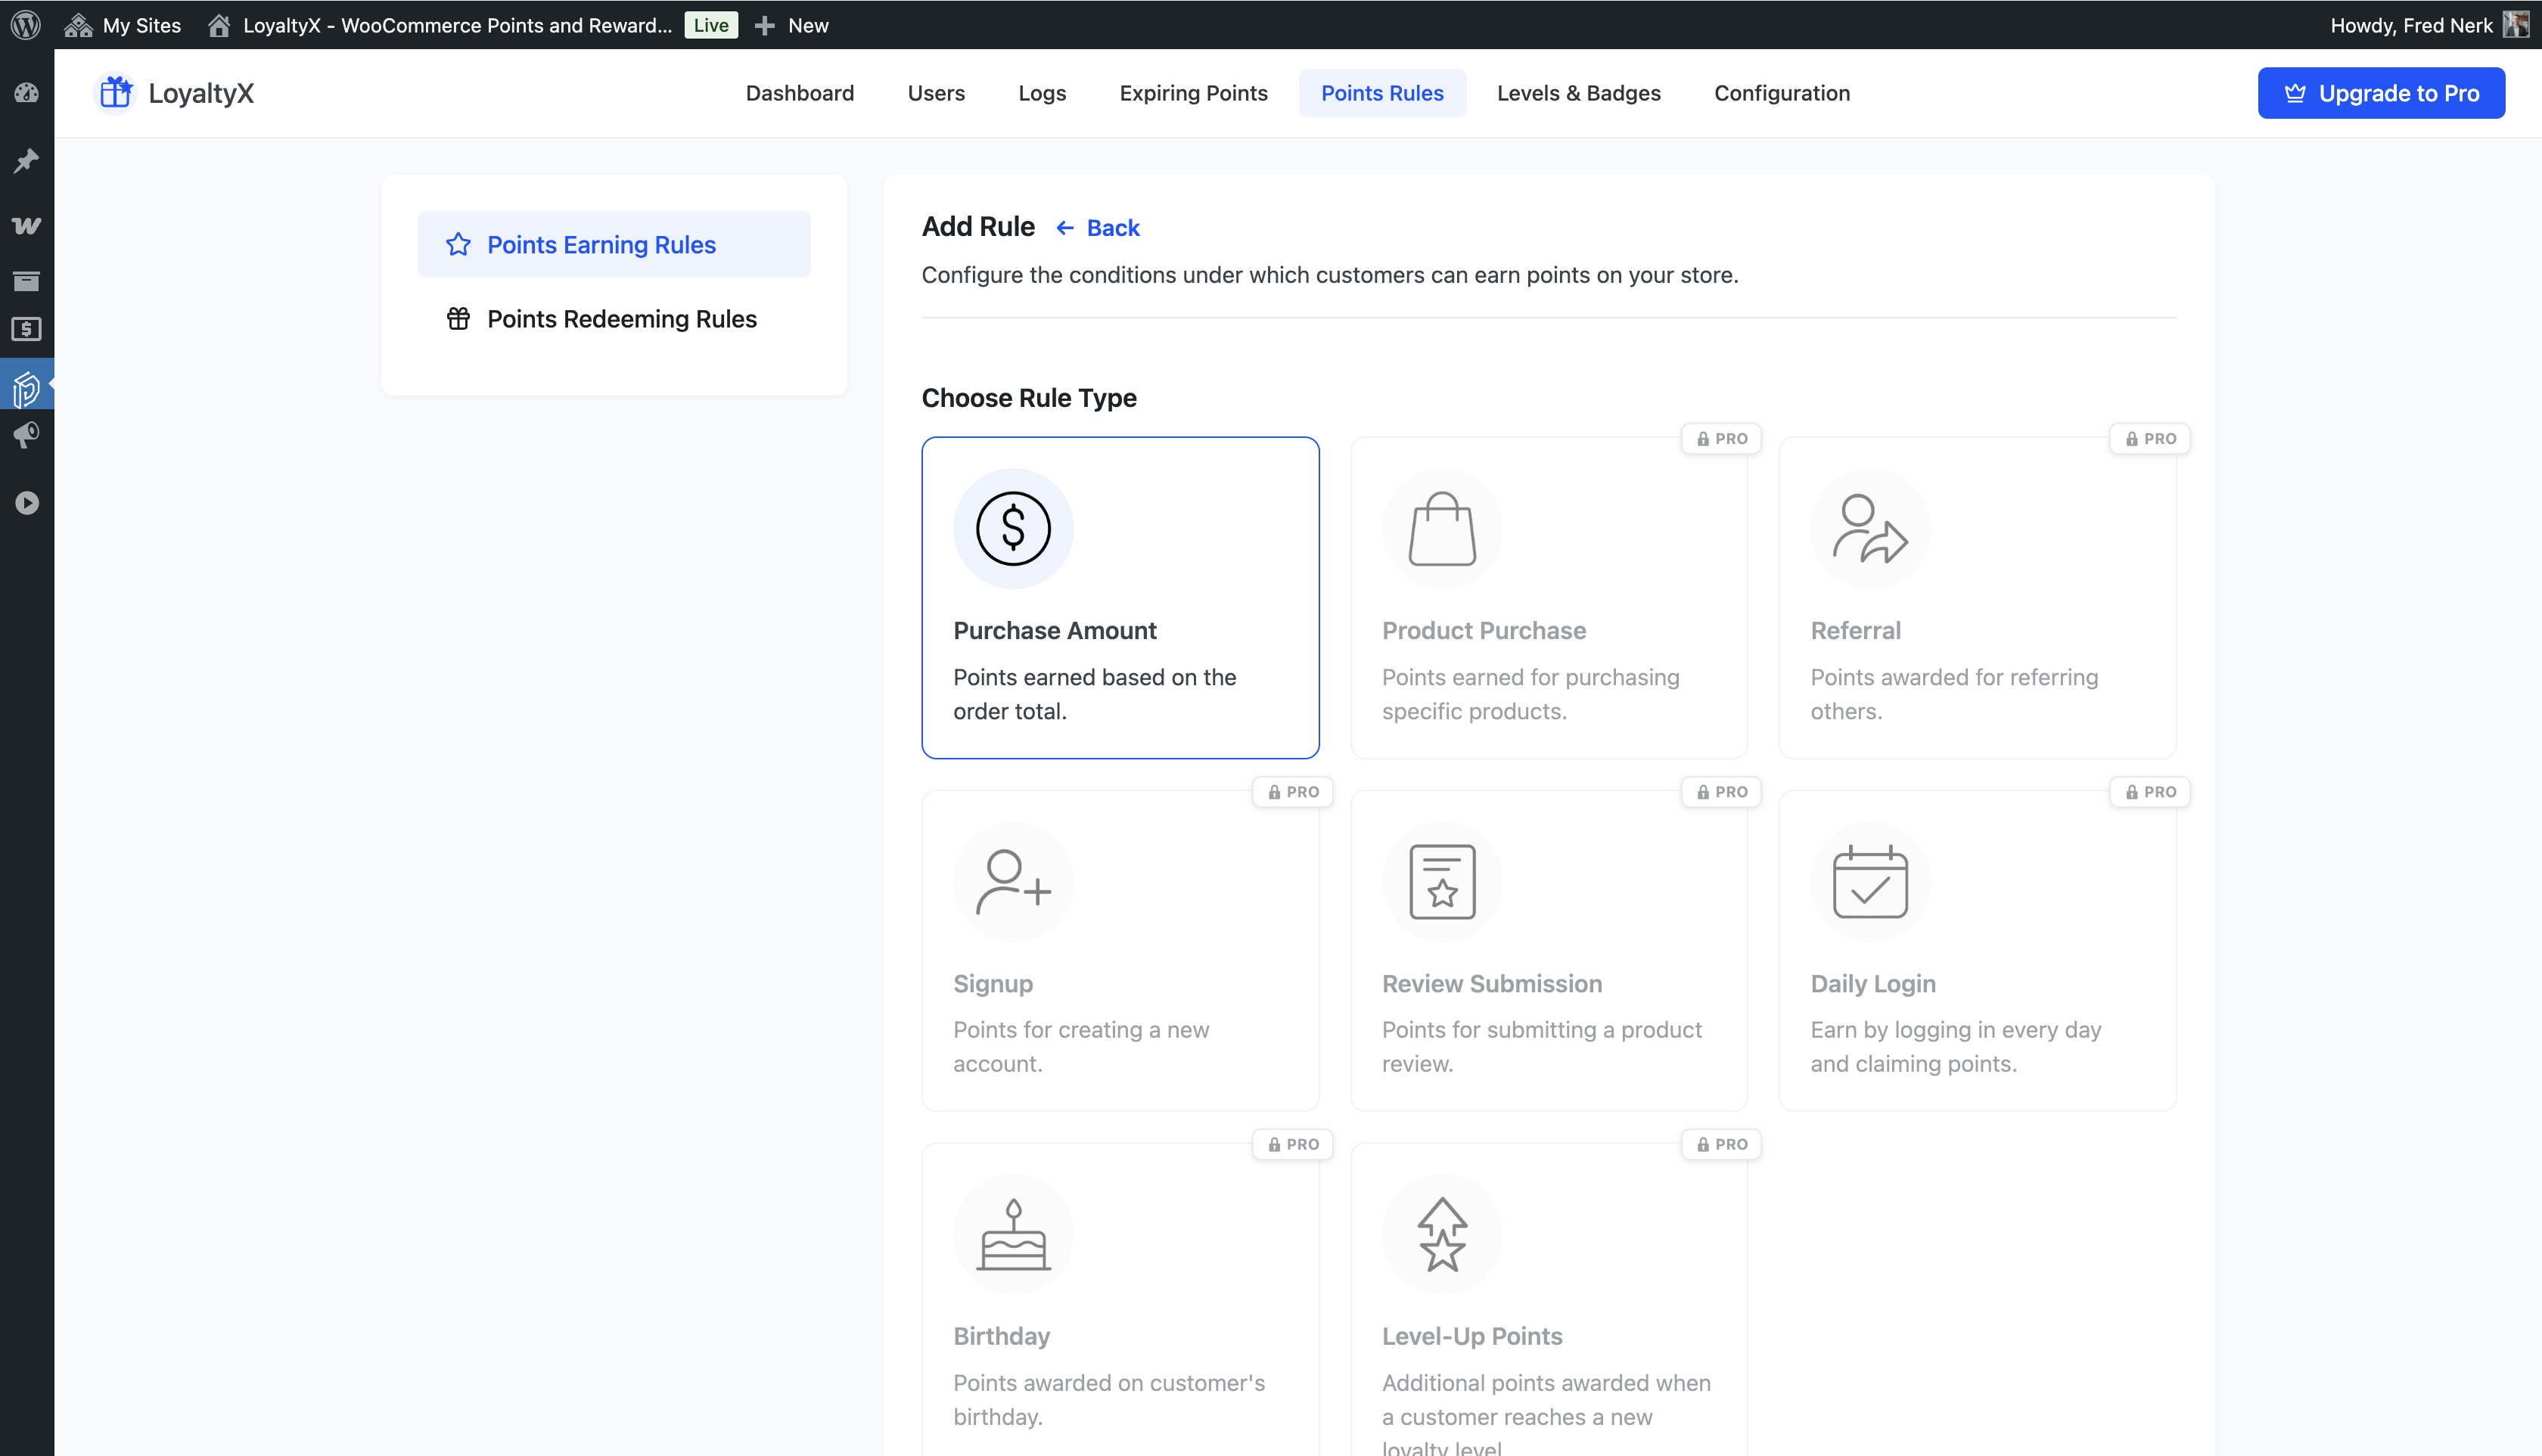Click the pushpin Posts sidebar icon
The height and width of the screenshot is (1456, 2542).
point(26,160)
